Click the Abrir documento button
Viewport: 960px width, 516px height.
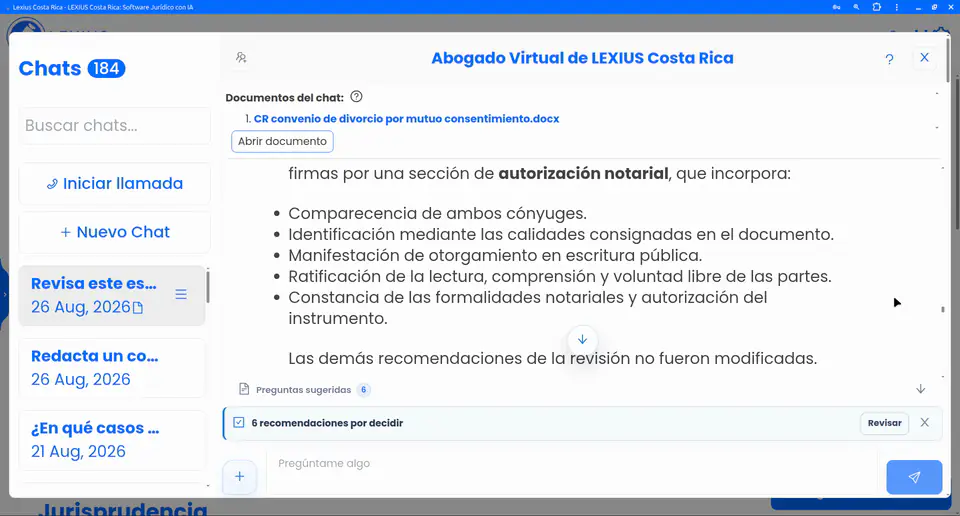point(282,141)
